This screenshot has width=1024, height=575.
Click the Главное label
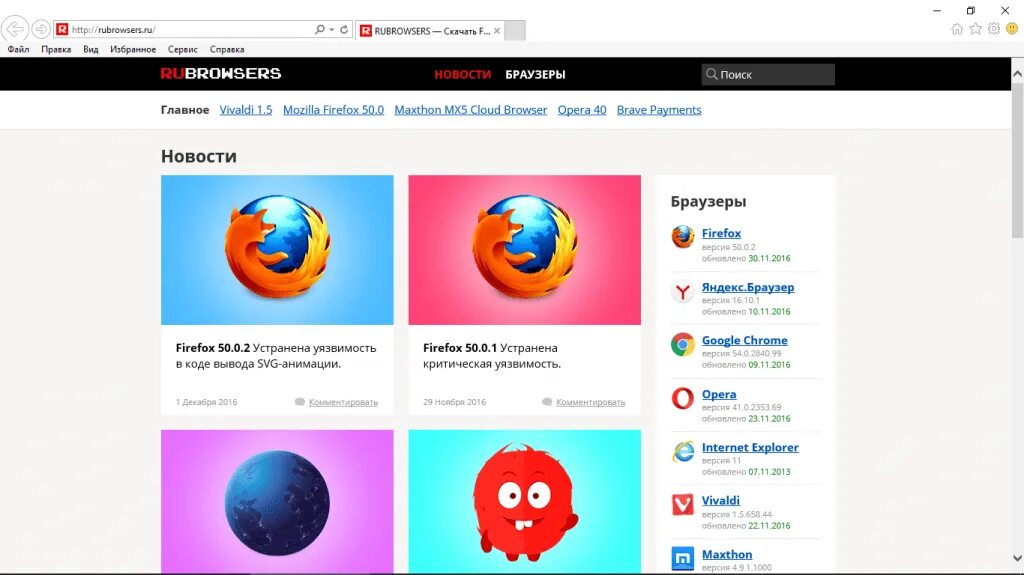click(185, 110)
